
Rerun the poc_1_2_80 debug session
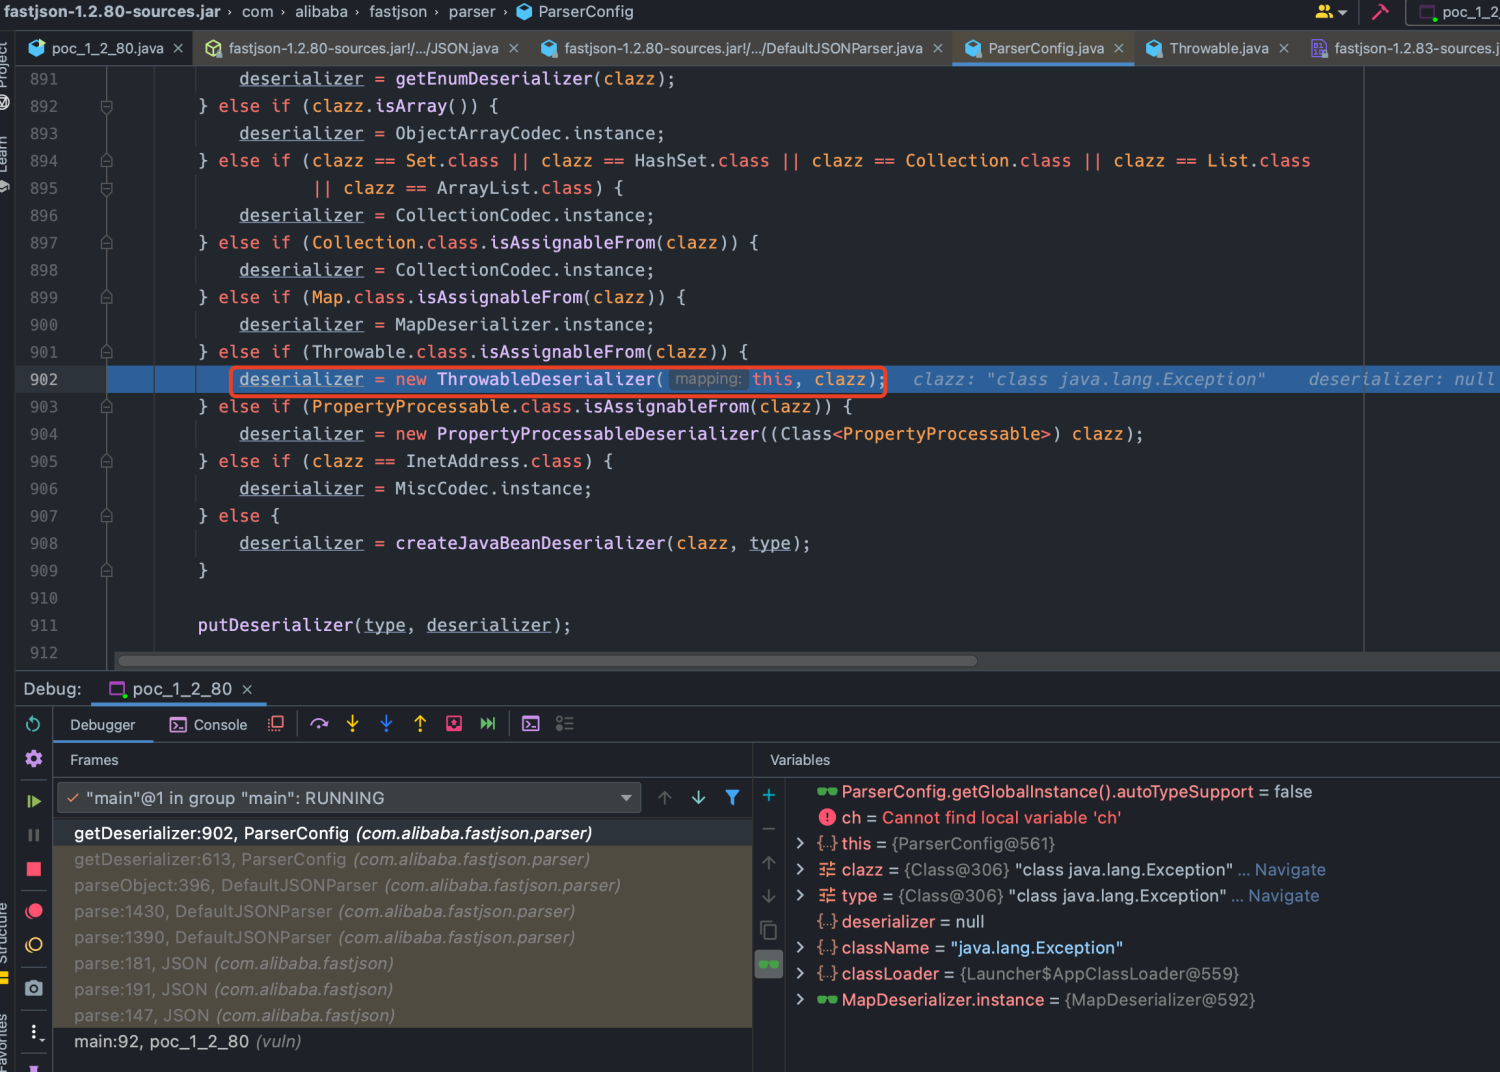(33, 724)
